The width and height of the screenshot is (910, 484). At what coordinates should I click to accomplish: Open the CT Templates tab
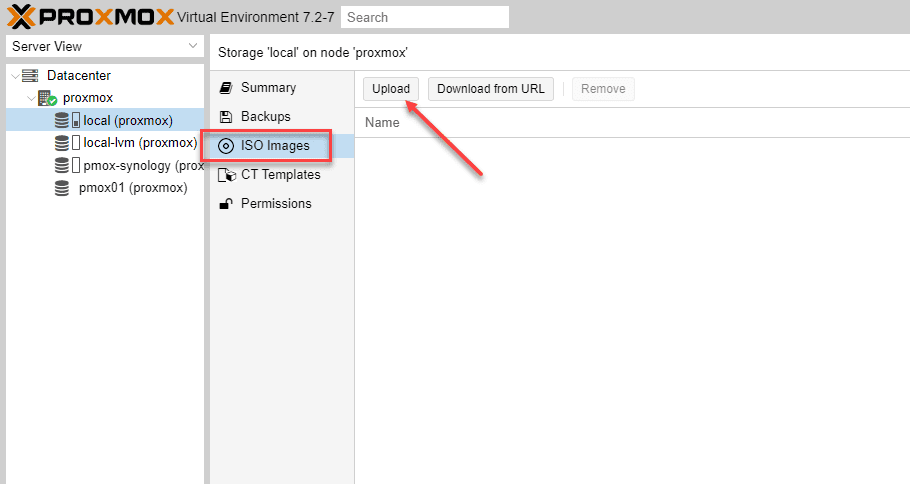(x=281, y=175)
